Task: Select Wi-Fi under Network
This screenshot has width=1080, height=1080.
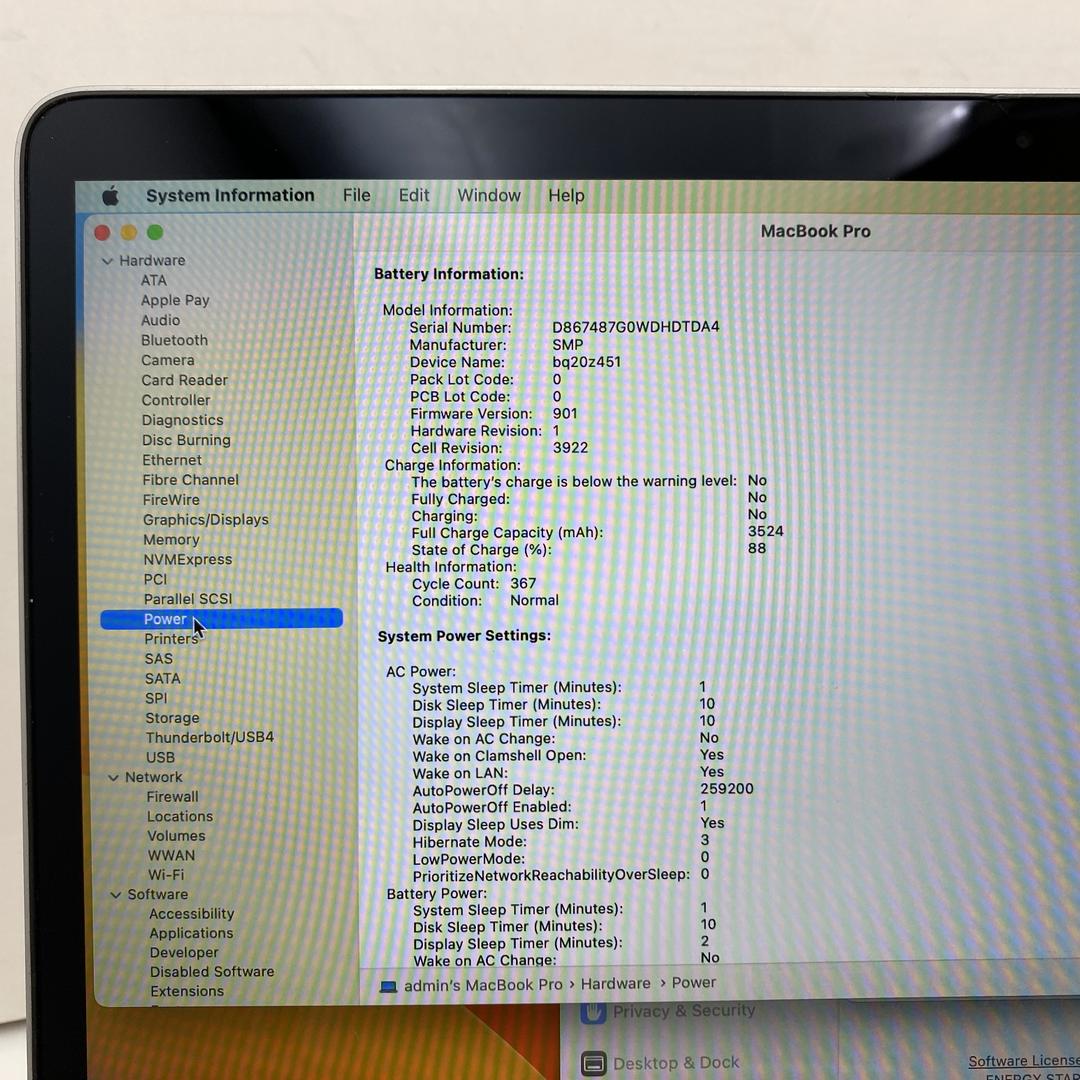Action: [x=166, y=875]
